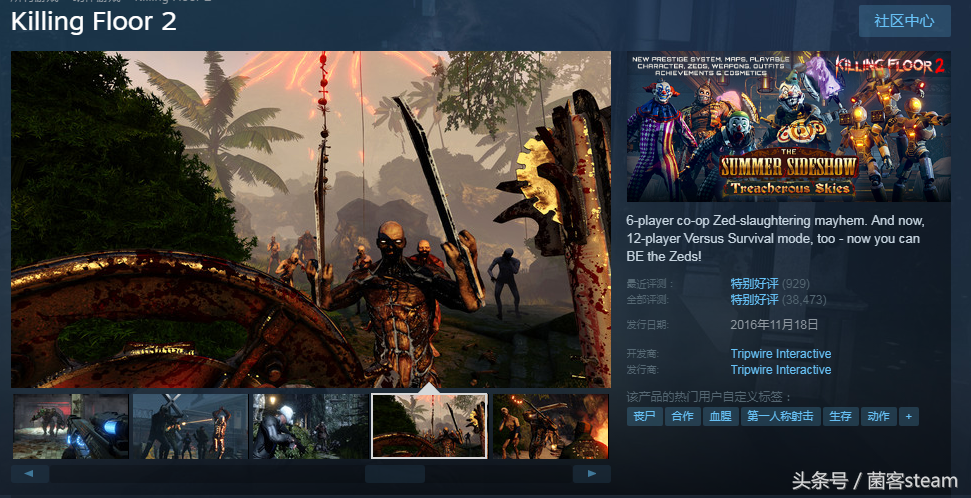Open developer Tripwire Interactive link

(x=781, y=354)
